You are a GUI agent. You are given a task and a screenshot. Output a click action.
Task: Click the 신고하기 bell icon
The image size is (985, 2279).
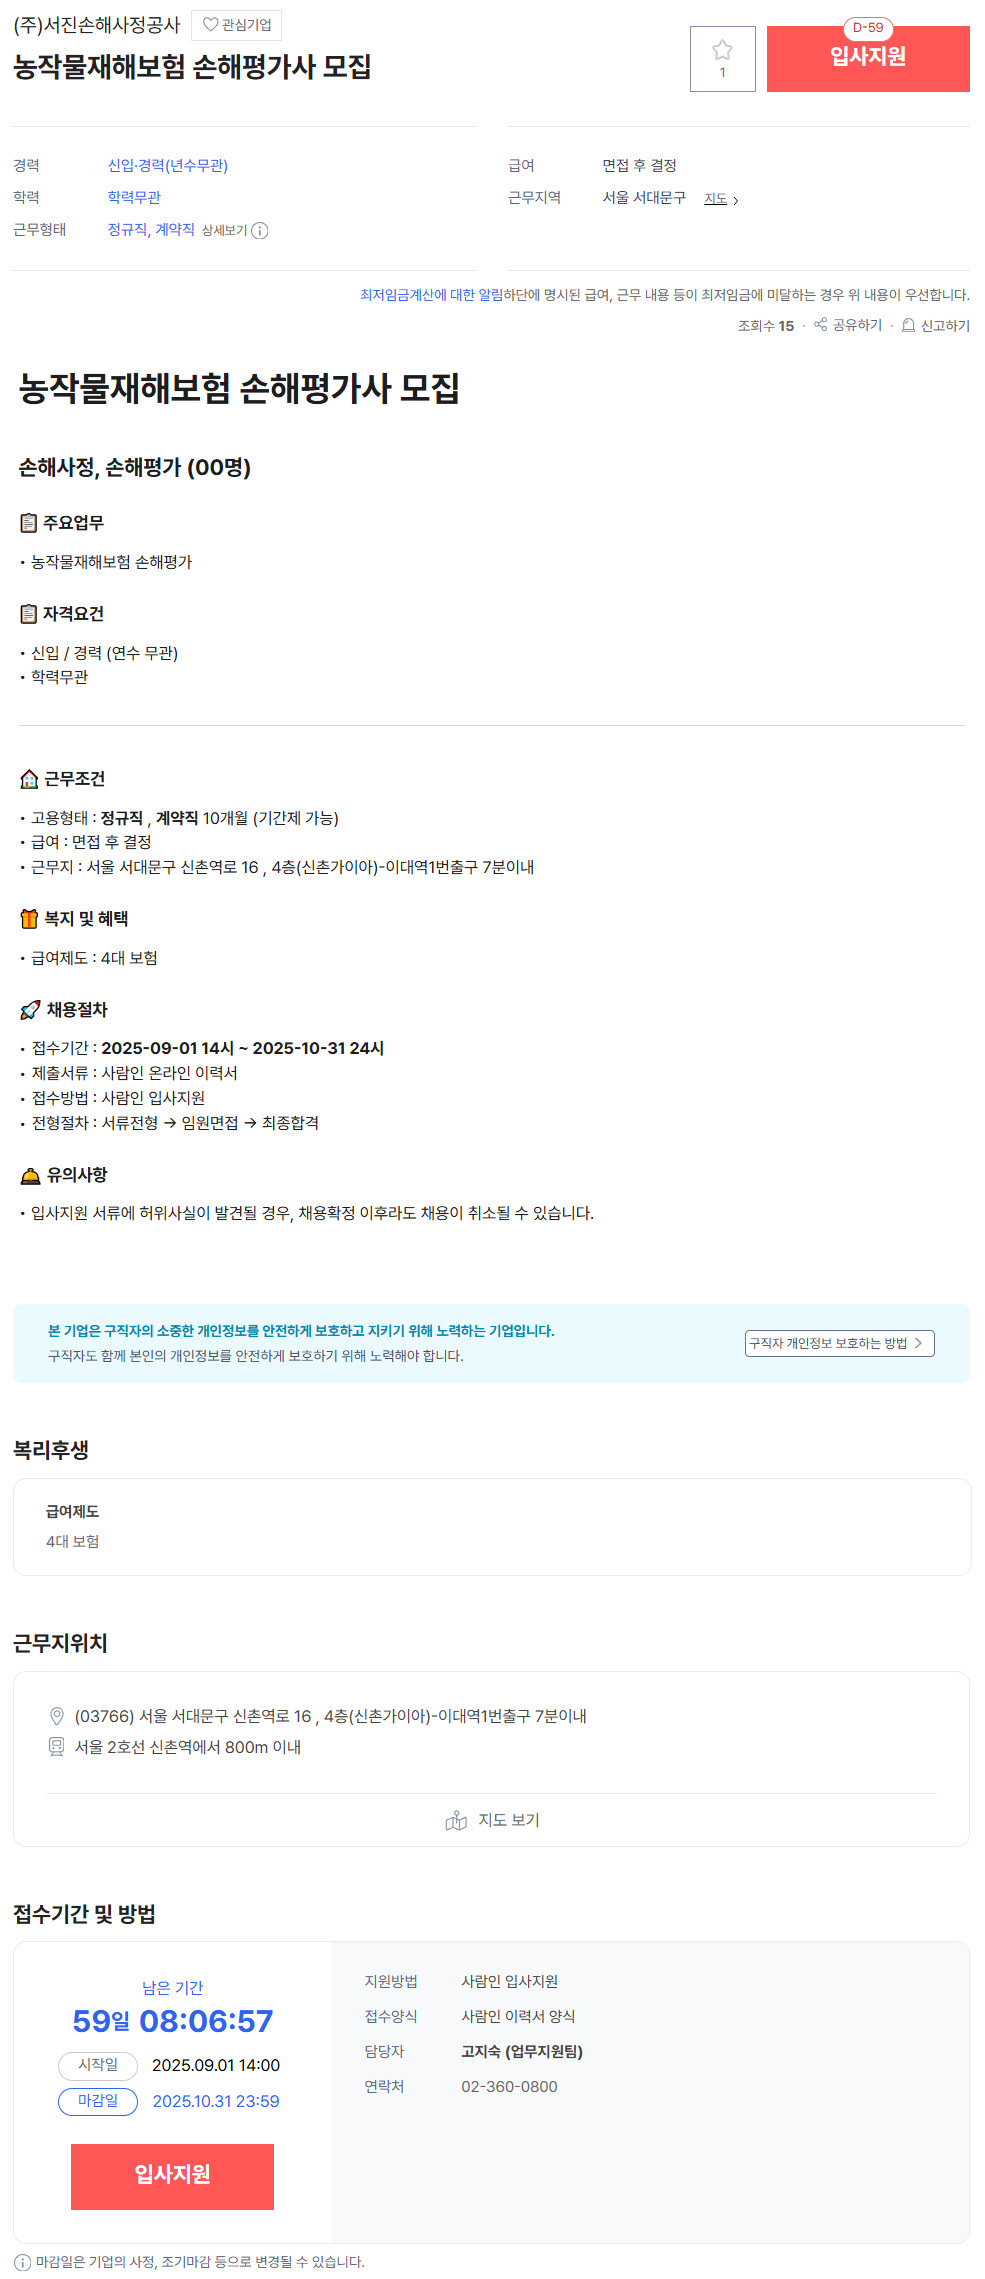908,325
